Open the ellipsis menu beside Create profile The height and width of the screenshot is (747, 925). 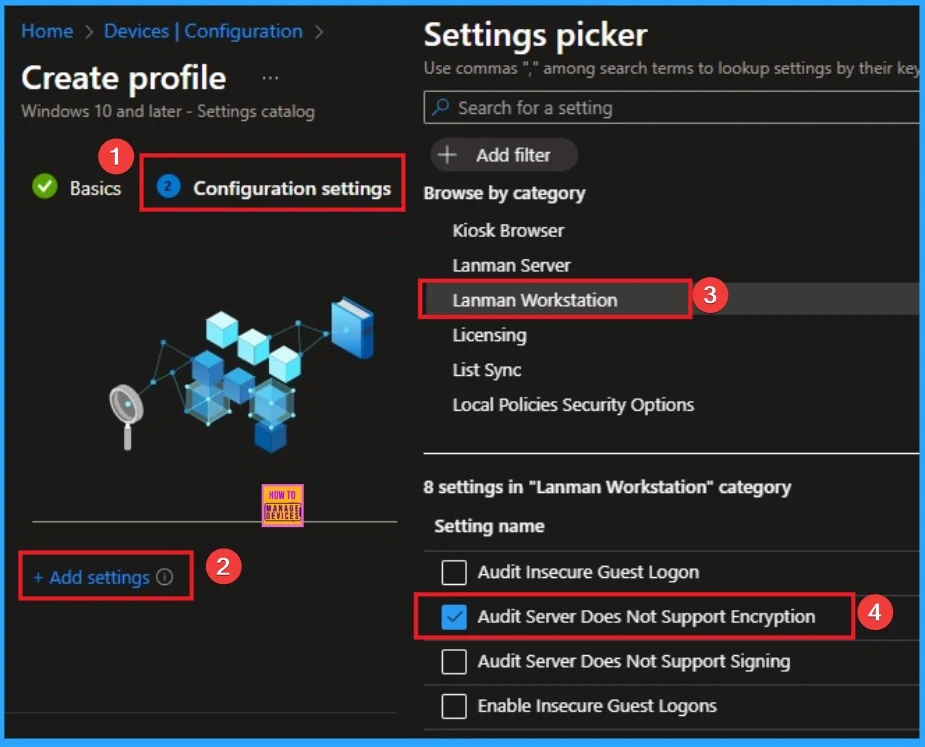click(x=270, y=78)
